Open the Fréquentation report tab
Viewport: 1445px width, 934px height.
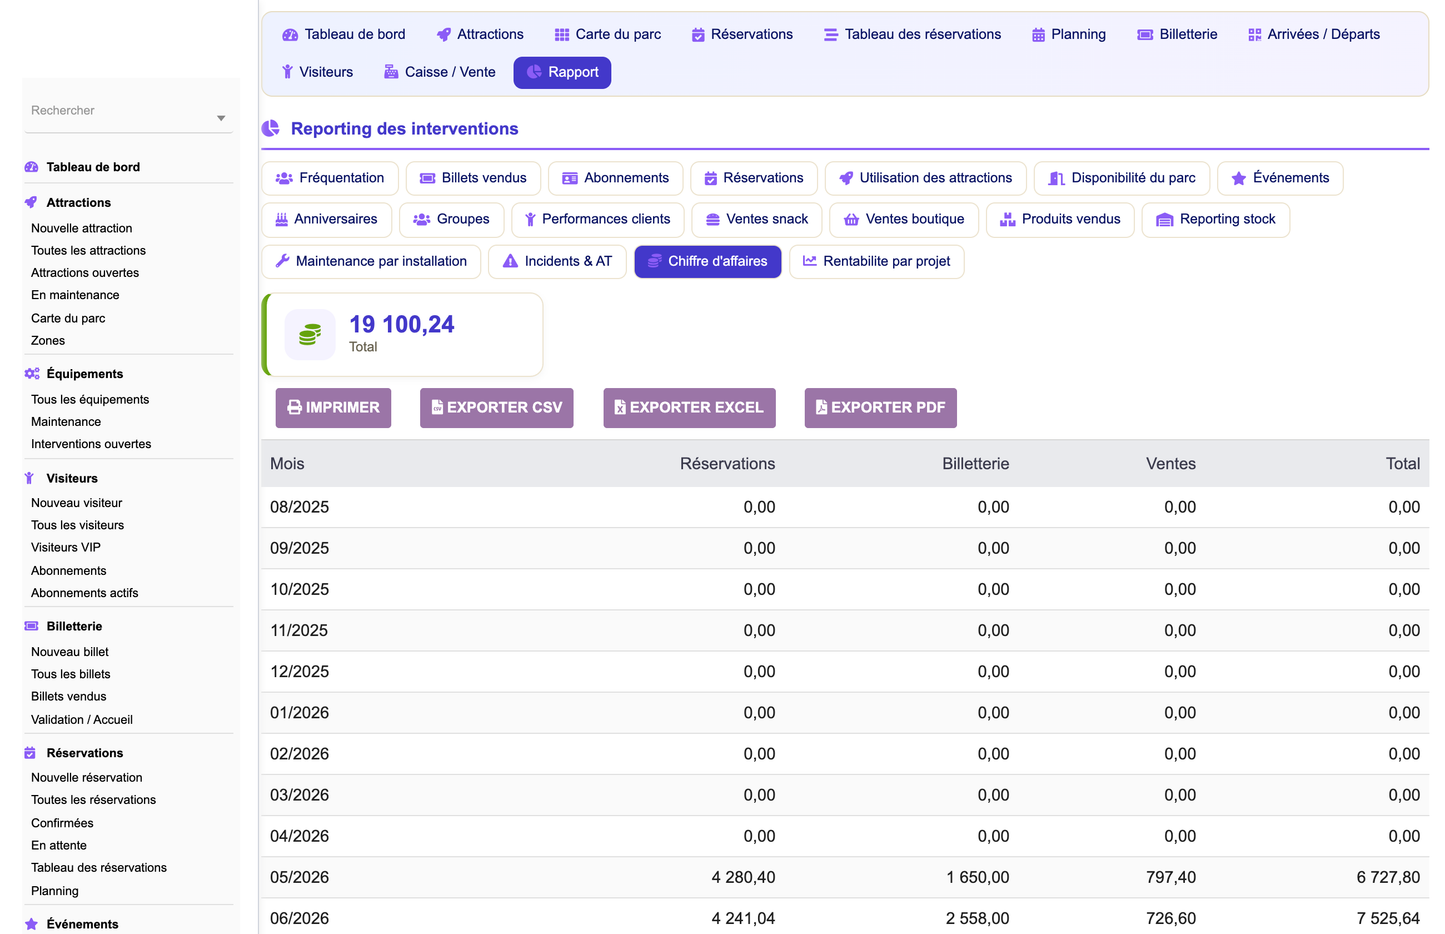[x=330, y=178]
